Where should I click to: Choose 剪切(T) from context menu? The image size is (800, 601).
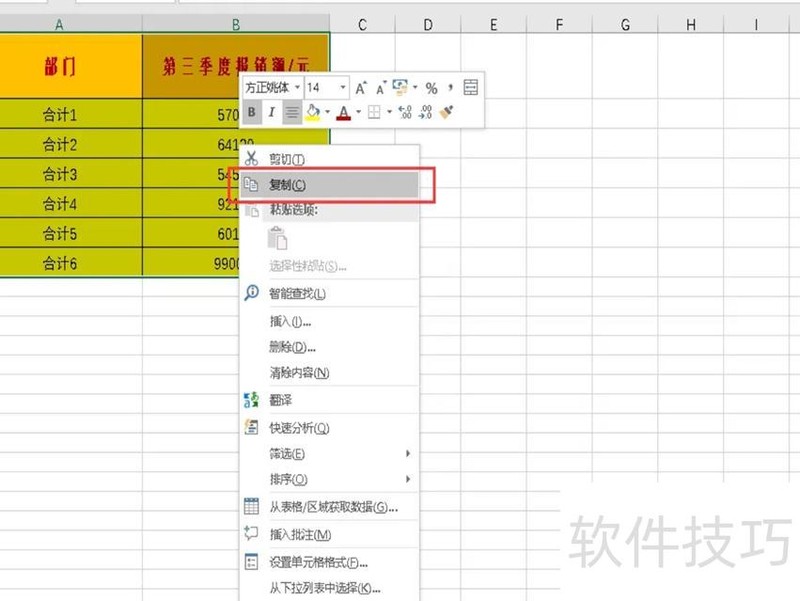pos(330,159)
